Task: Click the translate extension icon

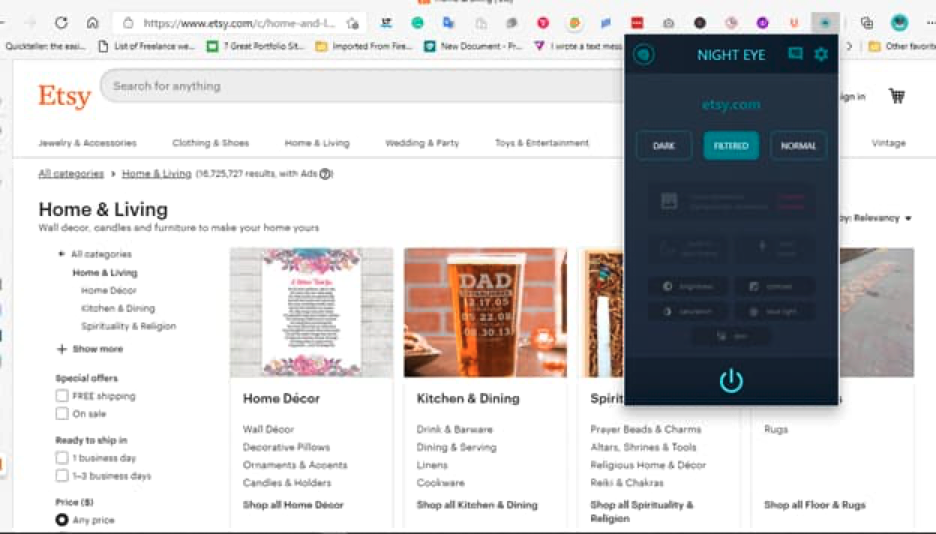Action: point(448,23)
